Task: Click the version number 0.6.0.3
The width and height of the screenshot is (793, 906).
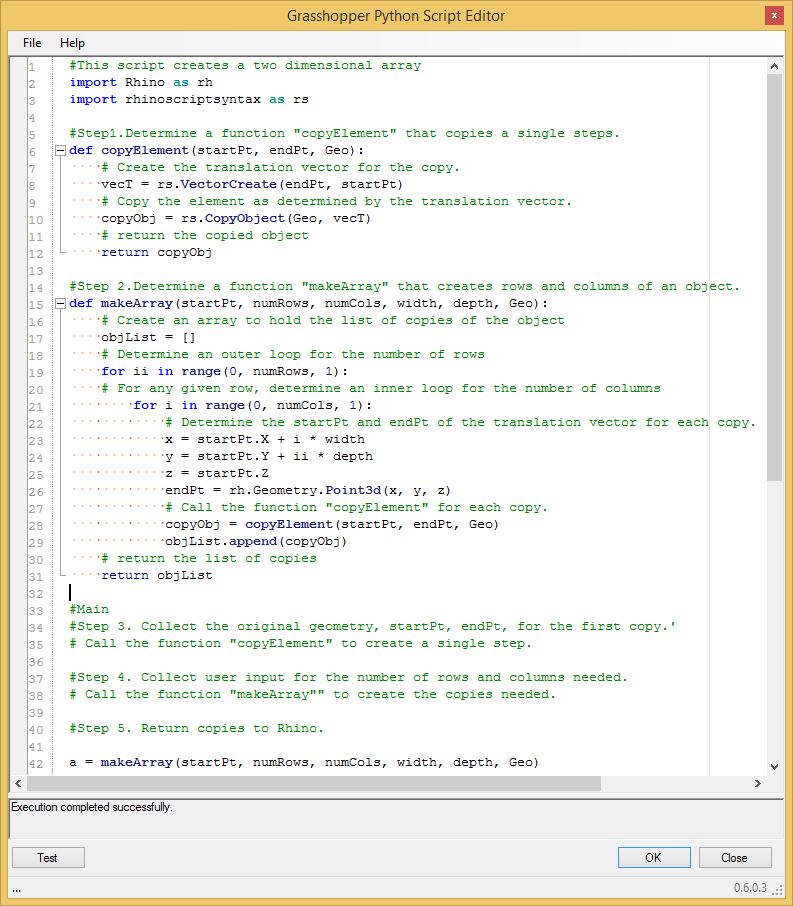Action: click(x=750, y=888)
